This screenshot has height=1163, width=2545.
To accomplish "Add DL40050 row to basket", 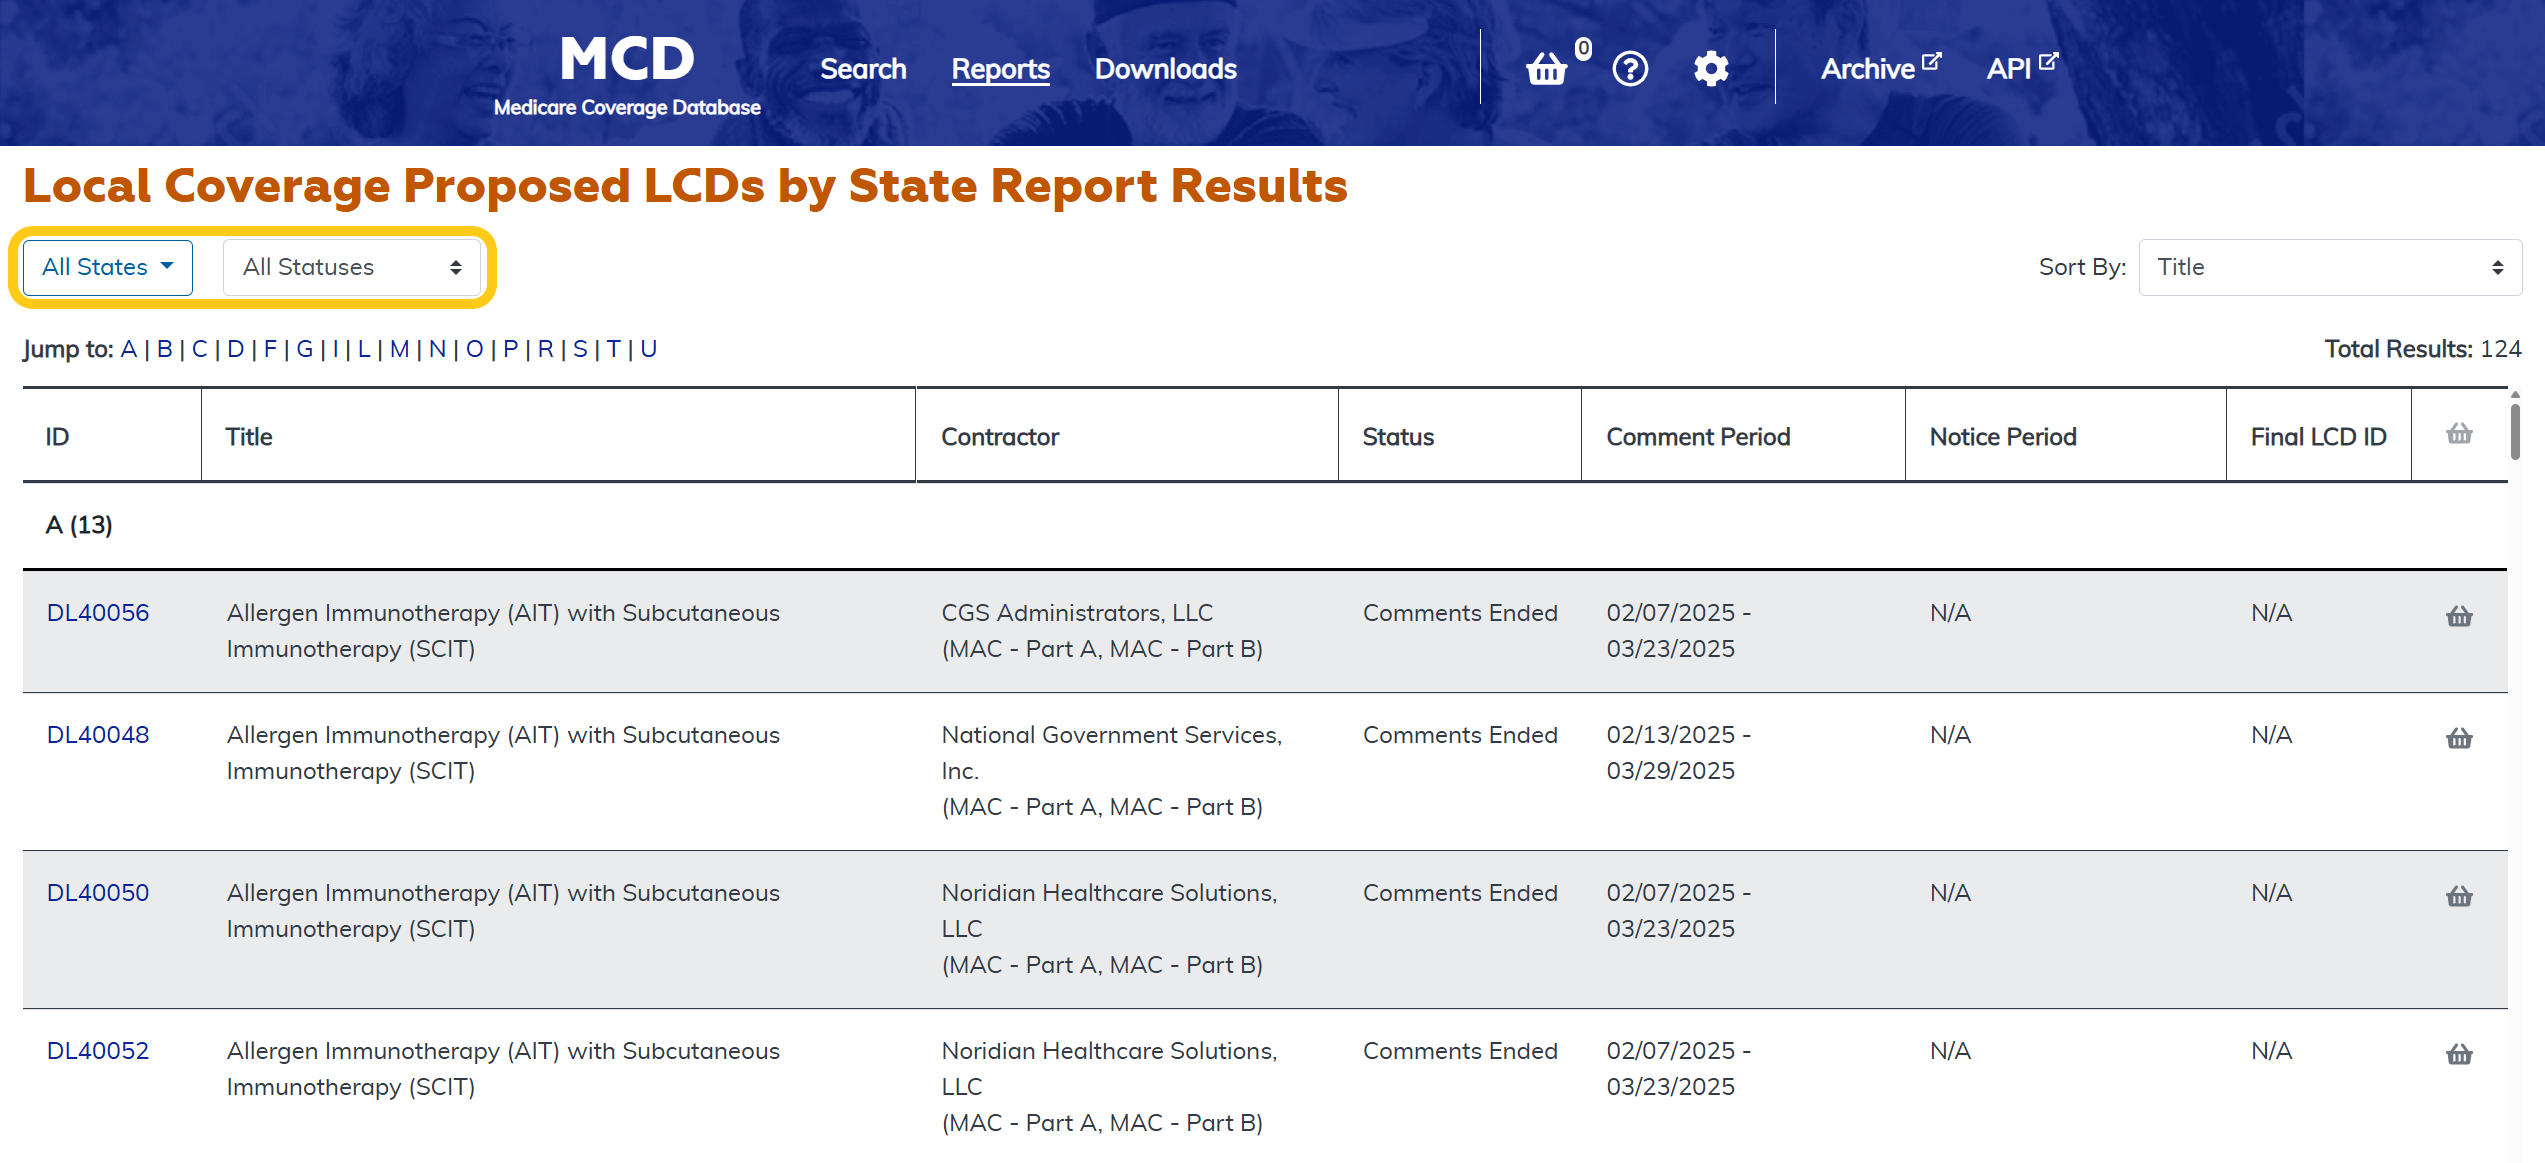I will pos(2459,896).
